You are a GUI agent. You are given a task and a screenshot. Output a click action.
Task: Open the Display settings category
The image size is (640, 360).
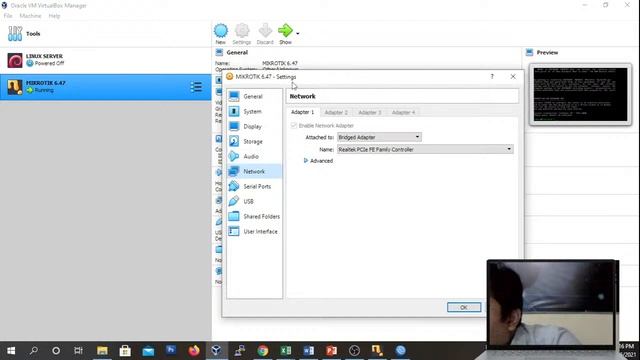click(254, 127)
